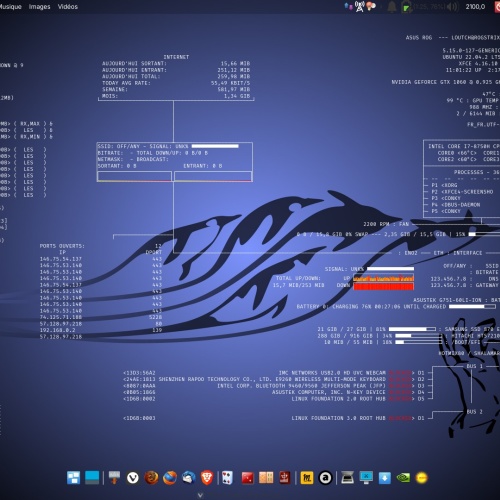500x500 pixels.
Task: Open the Musique folder in the top panel
Action: (10, 7)
